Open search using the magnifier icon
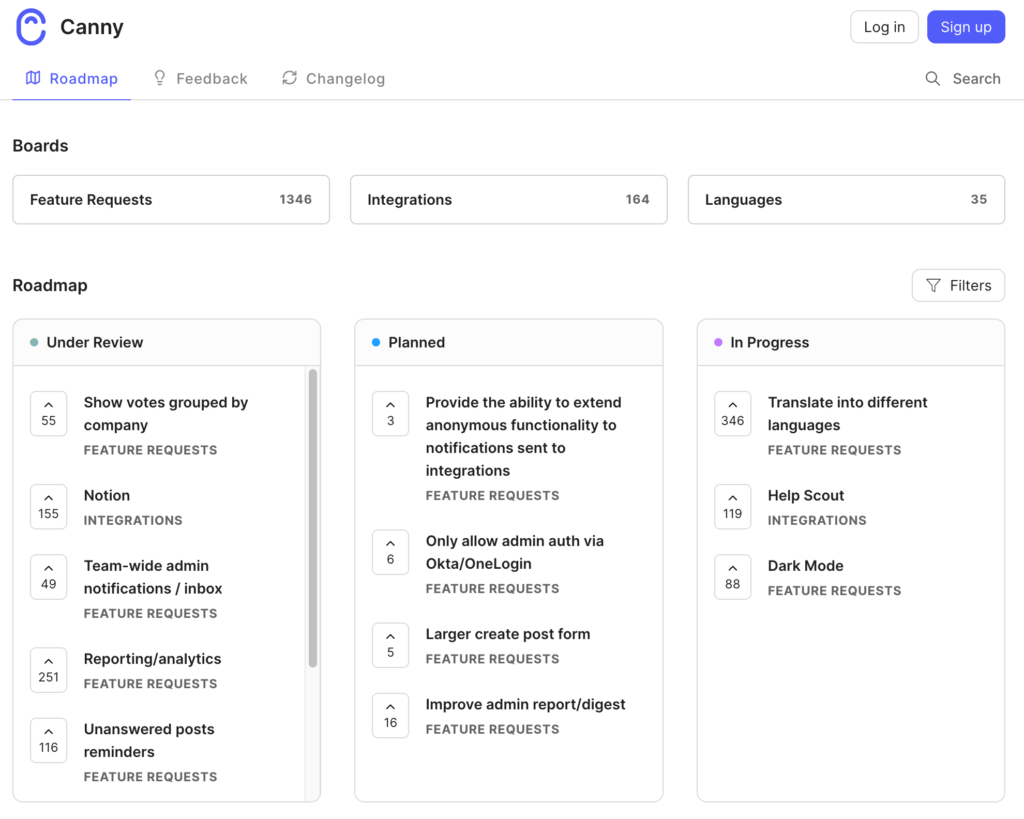1024x819 pixels. [x=932, y=78]
